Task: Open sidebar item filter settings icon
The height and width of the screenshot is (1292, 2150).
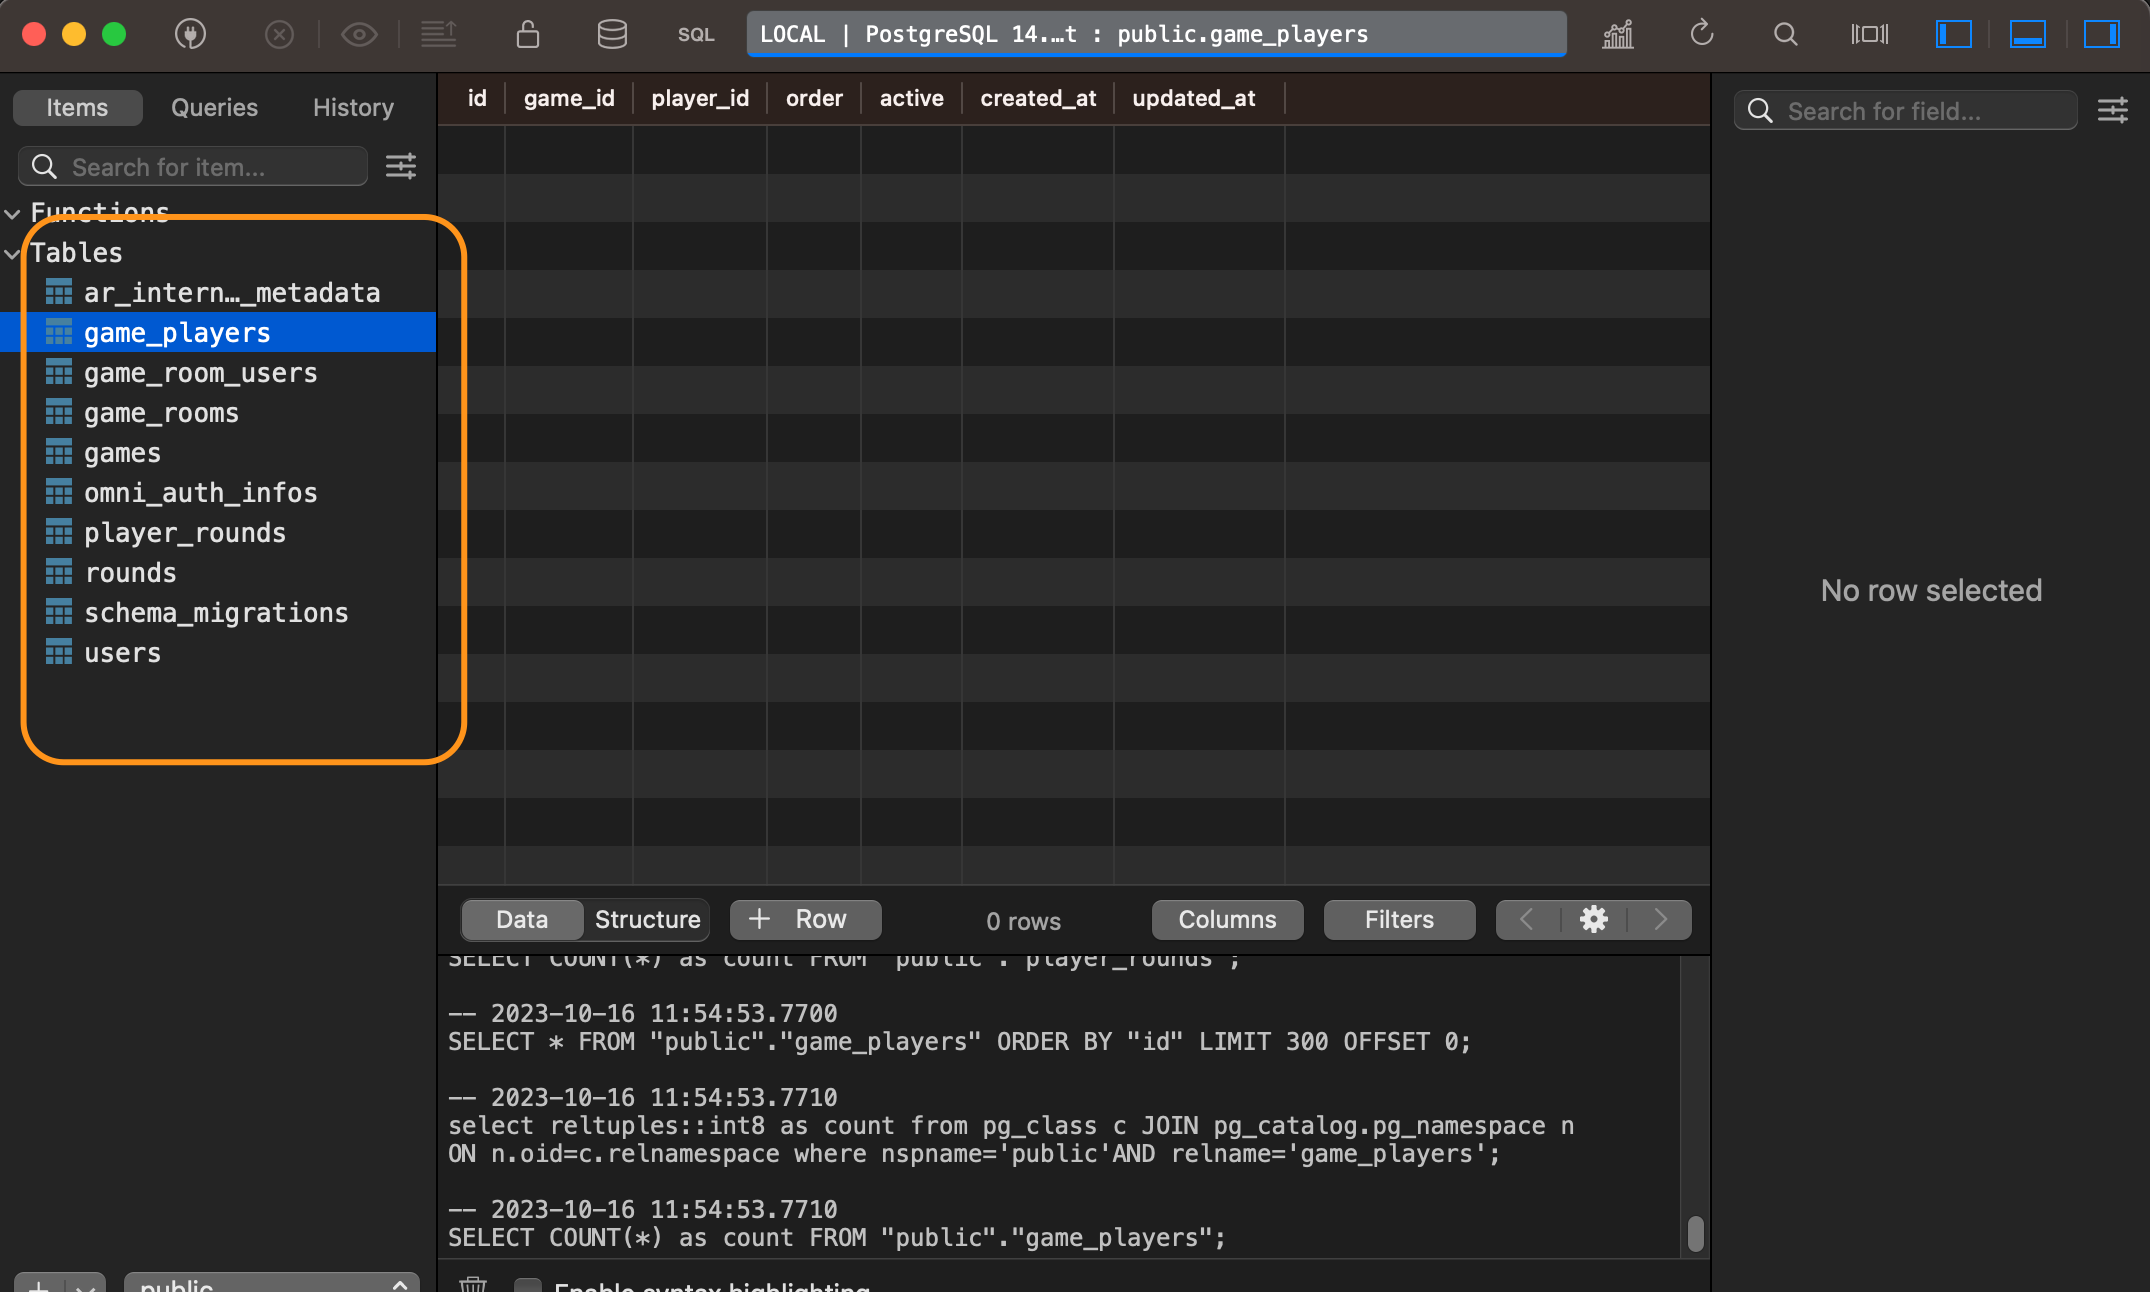Action: point(401,166)
